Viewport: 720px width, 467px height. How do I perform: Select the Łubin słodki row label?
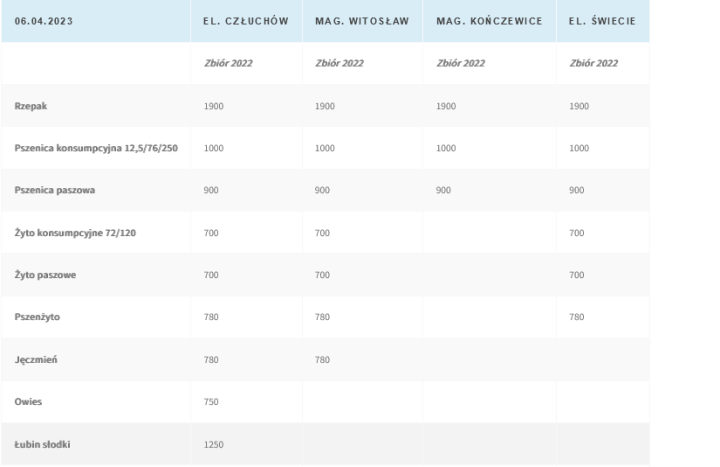pos(43,443)
